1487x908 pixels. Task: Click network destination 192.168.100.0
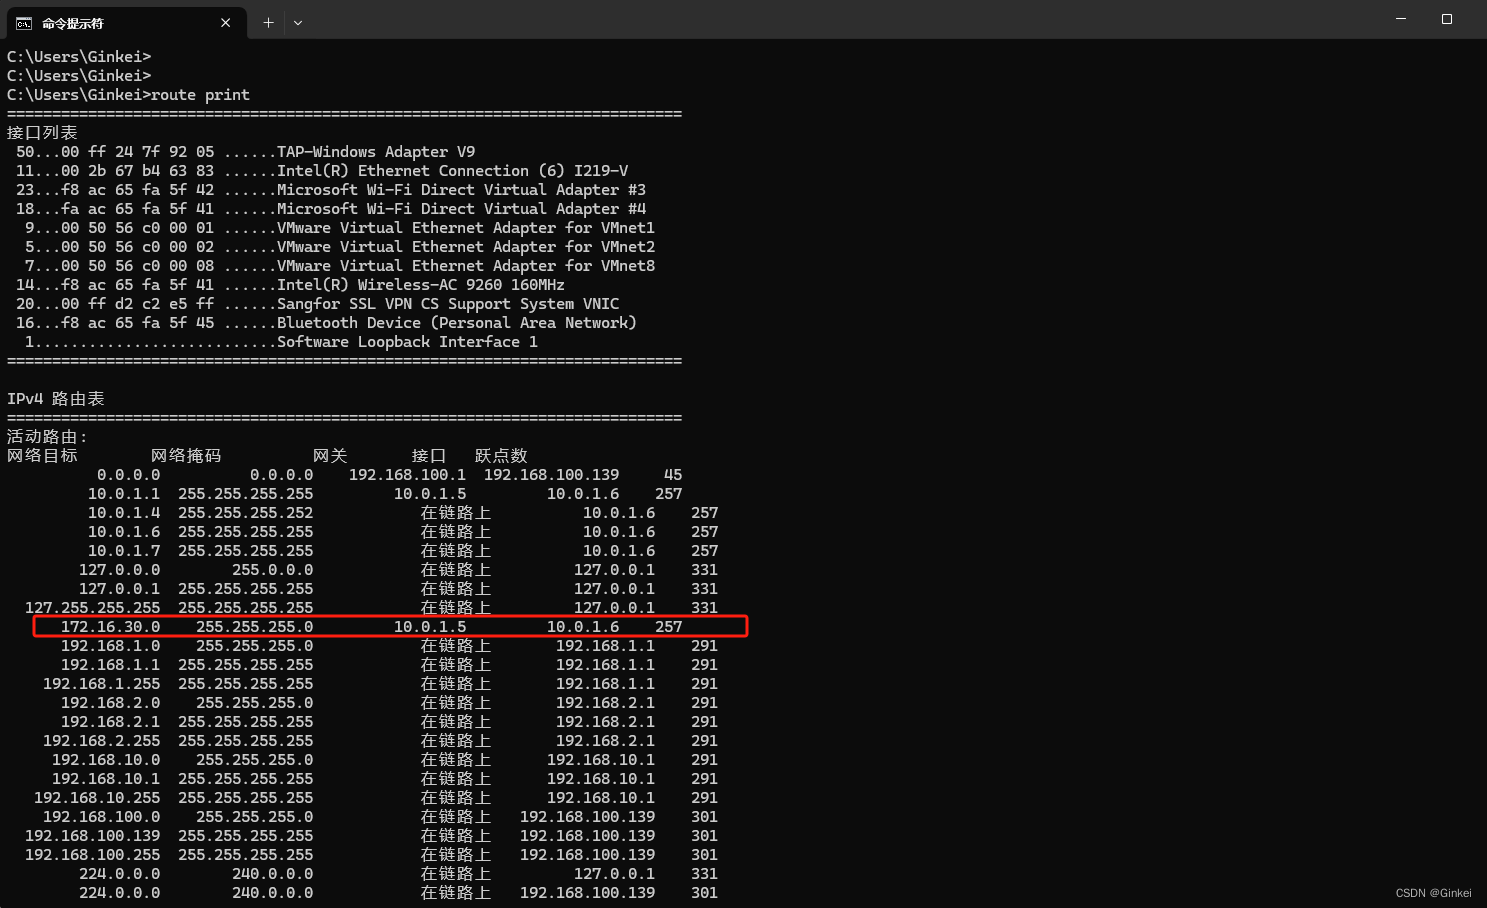[102, 817]
